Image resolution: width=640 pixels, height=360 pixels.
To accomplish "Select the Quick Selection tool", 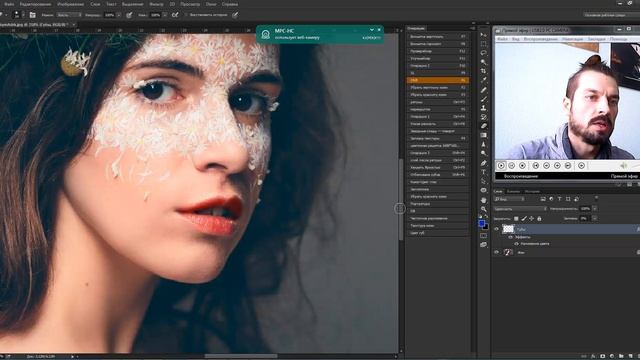I will point(484,62).
